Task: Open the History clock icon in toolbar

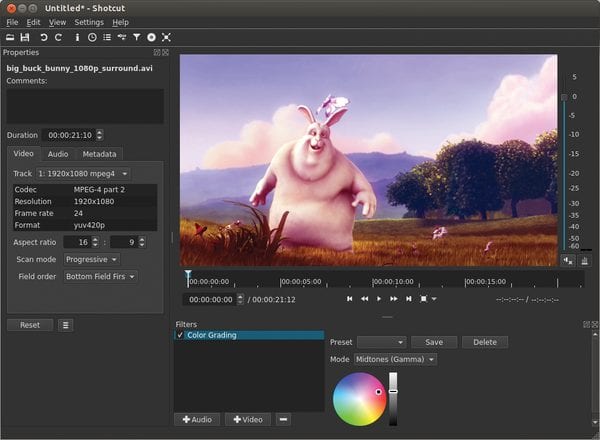Action: [x=92, y=37]
